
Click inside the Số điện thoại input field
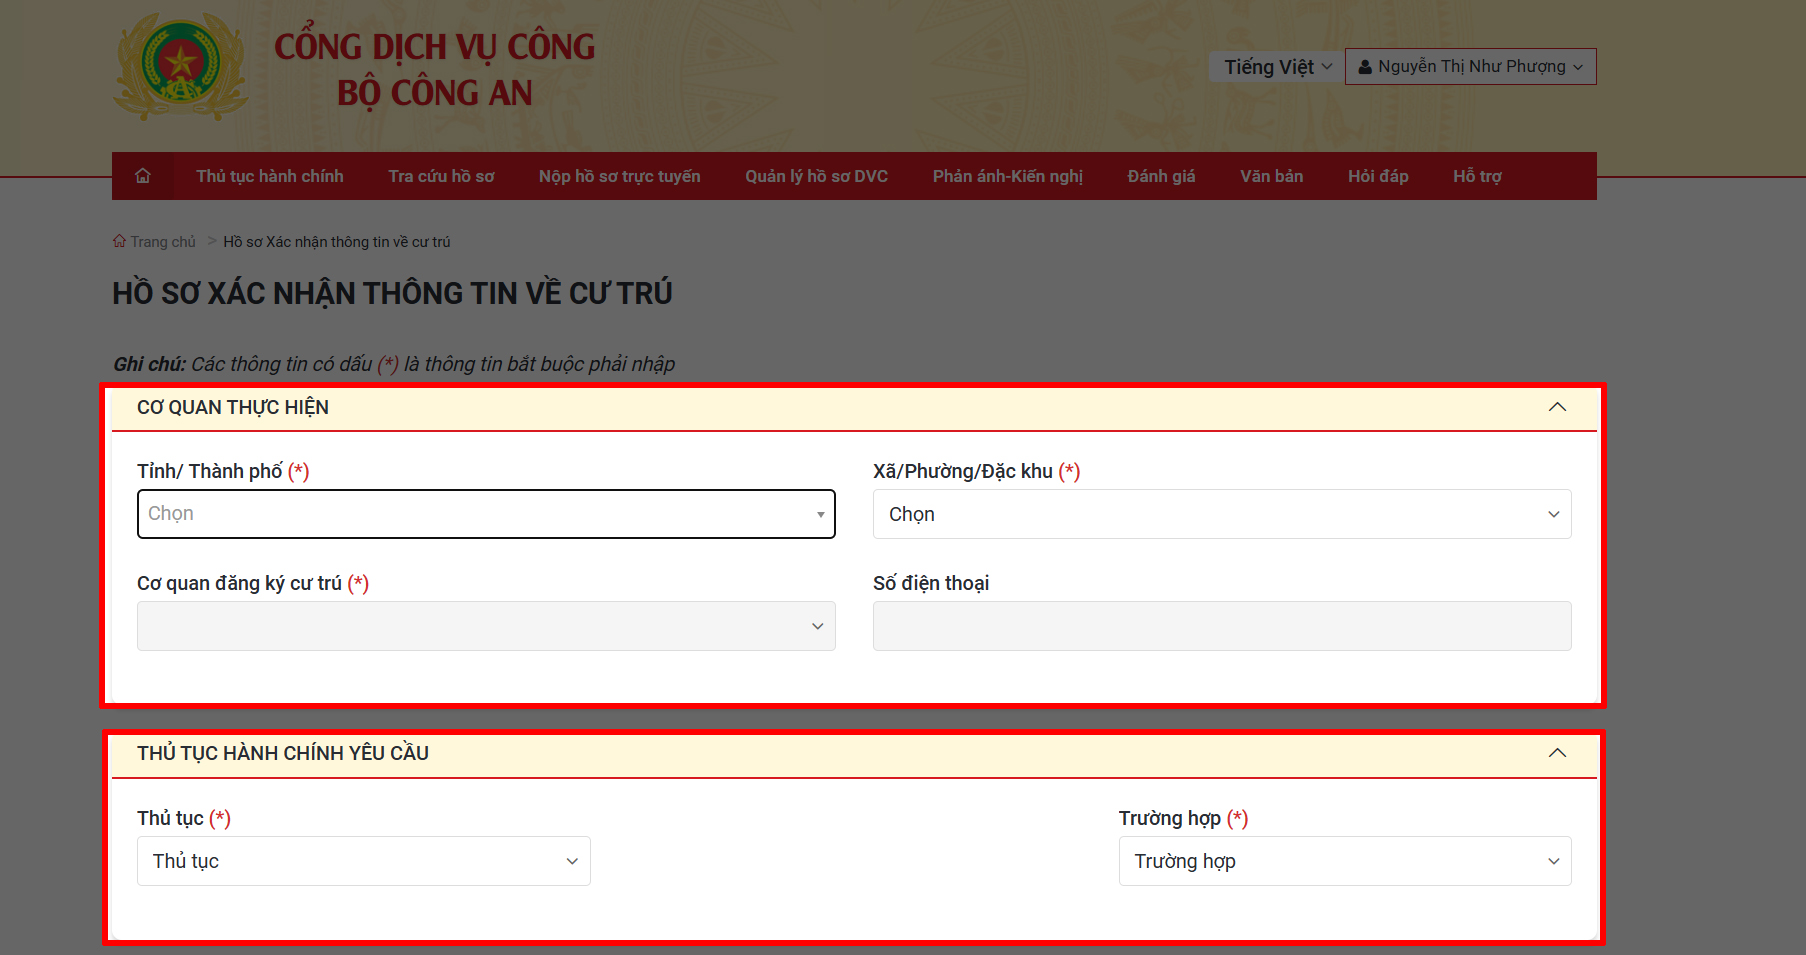tap(1221, 625)
